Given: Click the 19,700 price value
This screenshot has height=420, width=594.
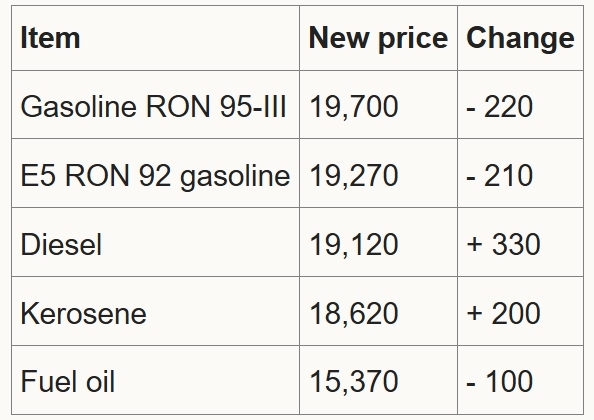Looking at the screenshot, I should coord(353,106).
